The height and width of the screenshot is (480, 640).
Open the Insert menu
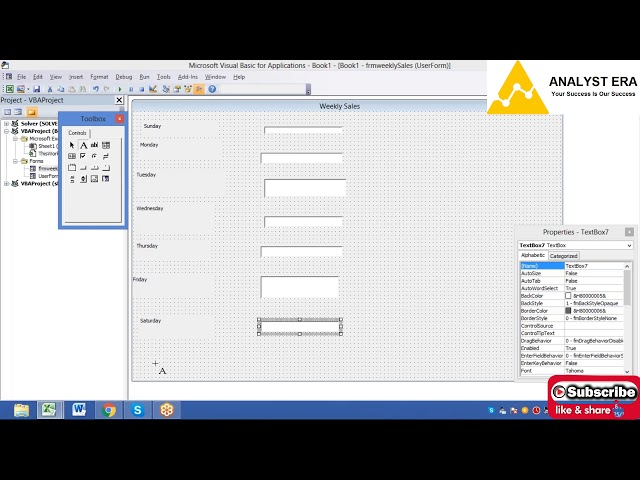click(76, 77)
